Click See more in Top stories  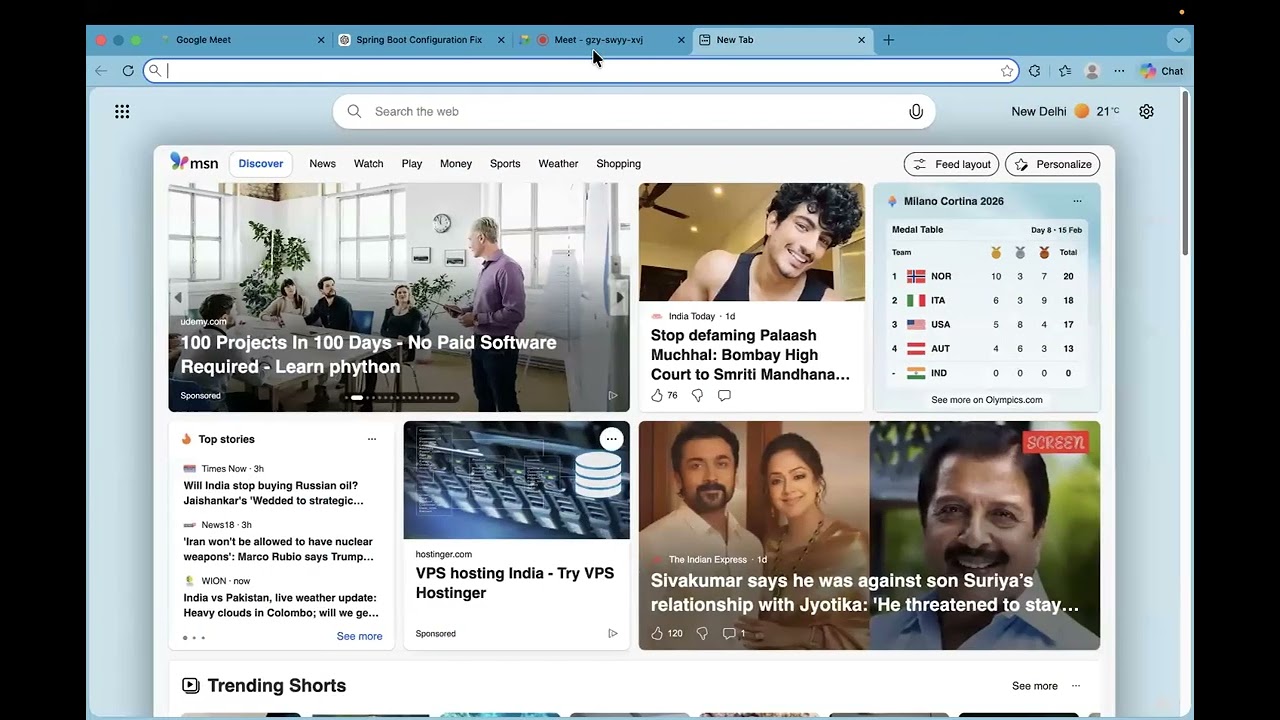[359, 637]
